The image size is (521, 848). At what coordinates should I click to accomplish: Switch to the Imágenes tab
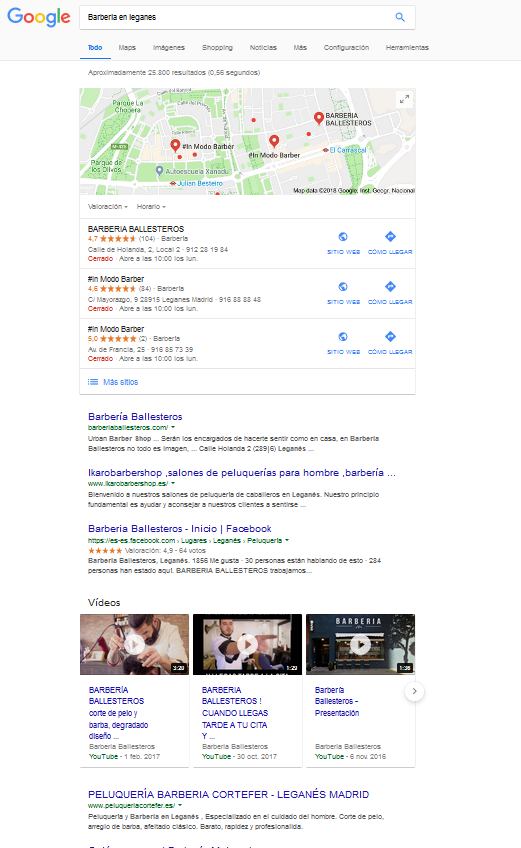[x=169, y=48]
